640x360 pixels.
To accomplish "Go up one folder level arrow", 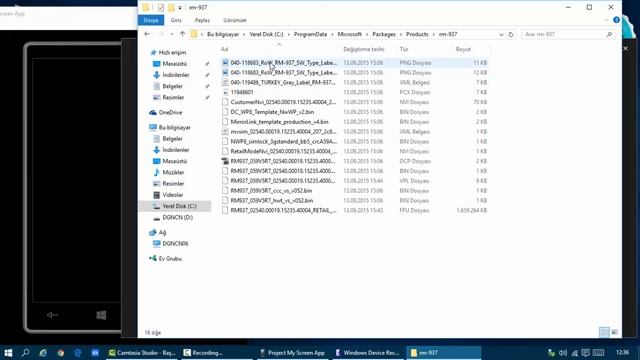I will click(x=182, y=34).
